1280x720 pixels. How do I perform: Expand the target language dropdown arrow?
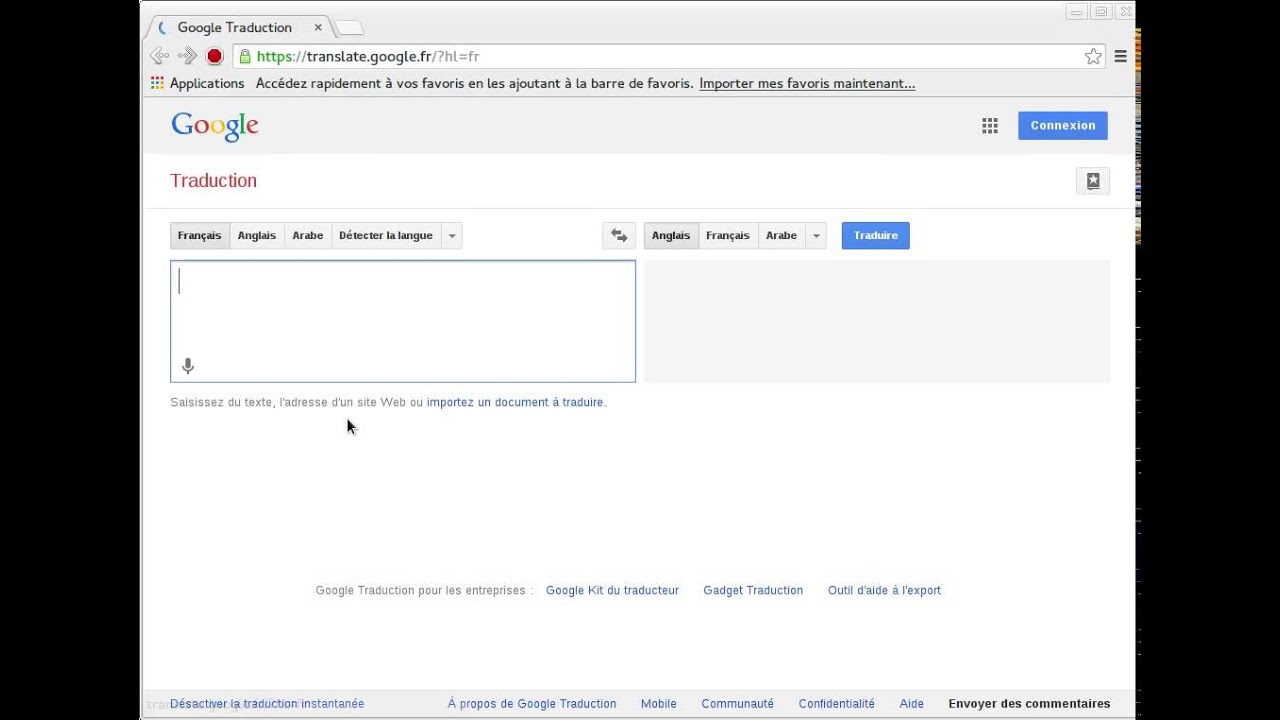pyautogui.click(x=816, y=235)
